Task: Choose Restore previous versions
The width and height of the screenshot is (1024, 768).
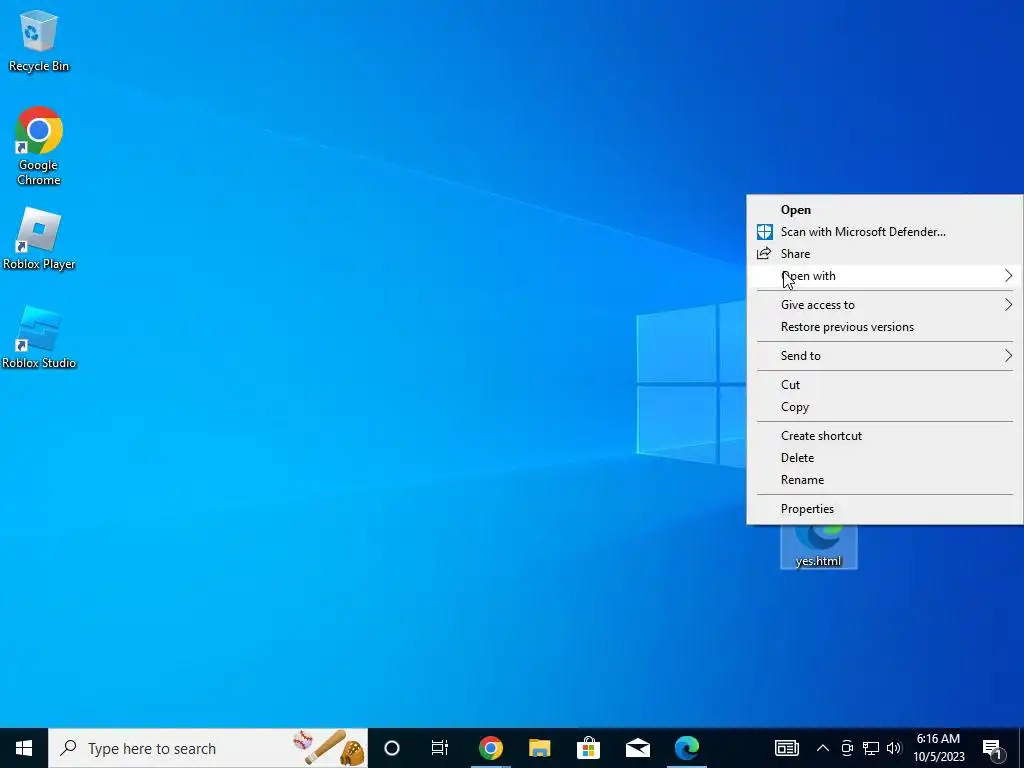Action: [884, 327]
